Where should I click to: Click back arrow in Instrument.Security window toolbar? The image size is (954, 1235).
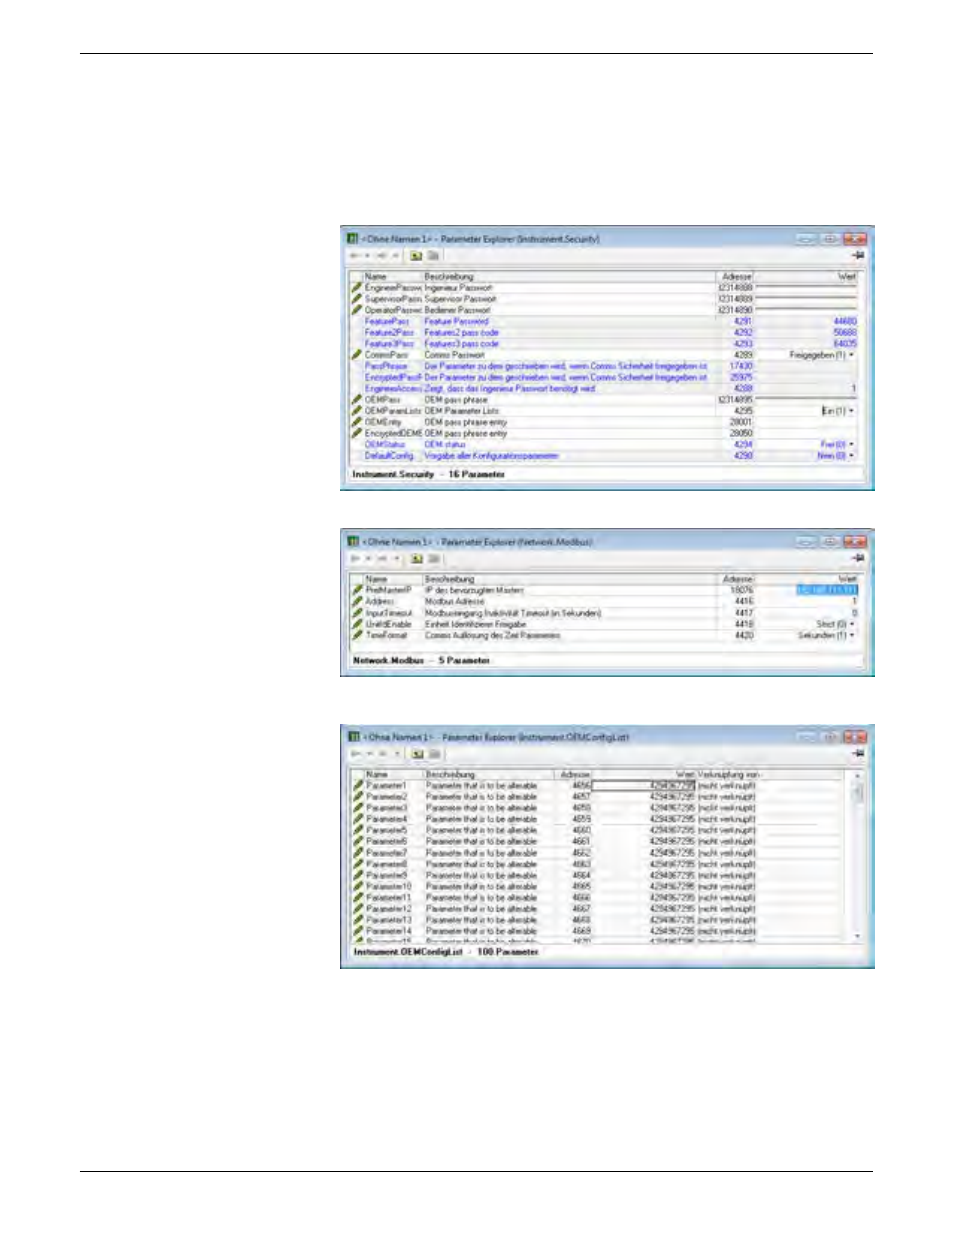[x=354, y=256]
